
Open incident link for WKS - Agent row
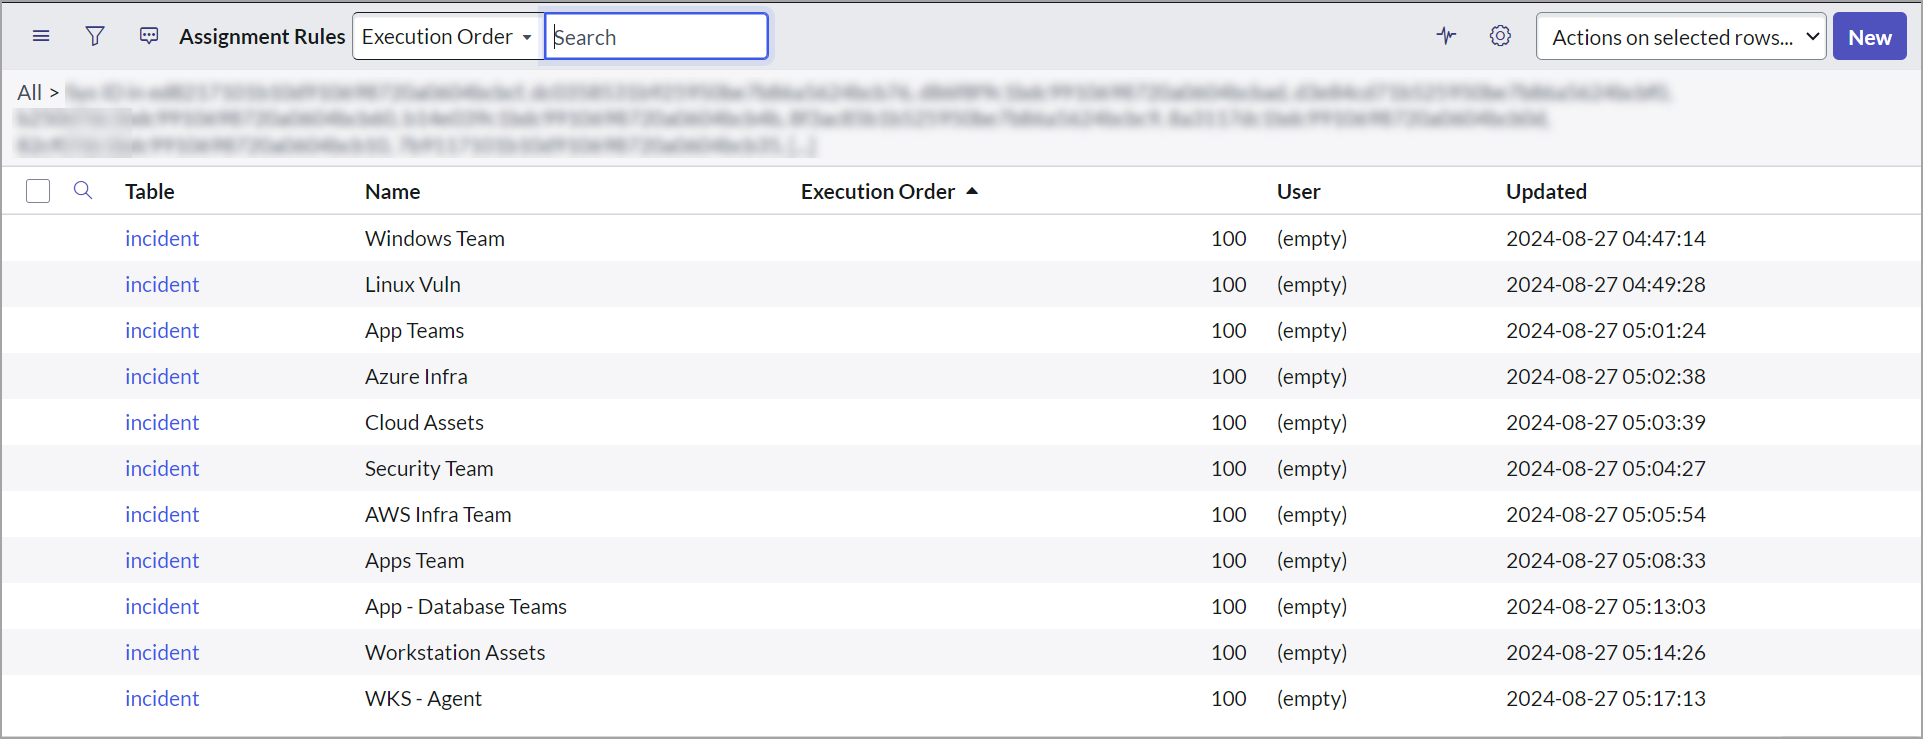162,698
